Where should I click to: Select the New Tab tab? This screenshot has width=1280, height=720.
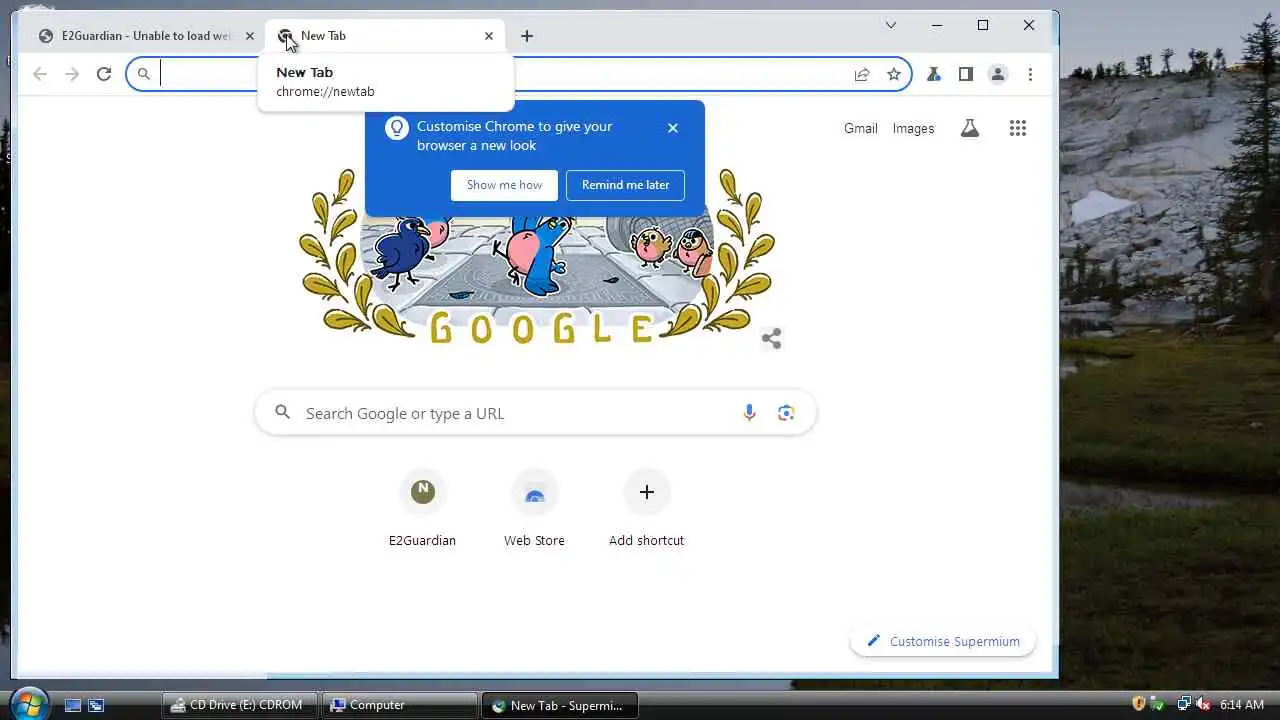click(385, 36)
